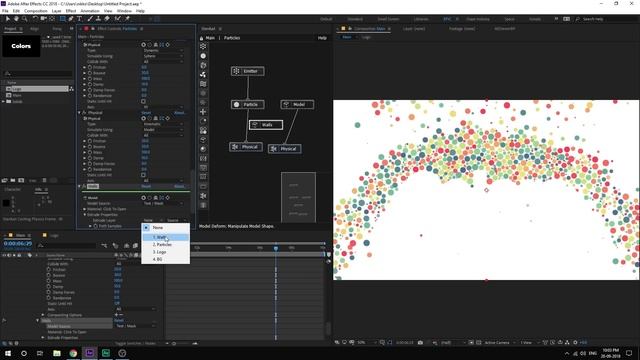The width and height of the screenshot is (640, 360).
Task: Open File Explorer from the taskbar
Action: tap(57, 353)
